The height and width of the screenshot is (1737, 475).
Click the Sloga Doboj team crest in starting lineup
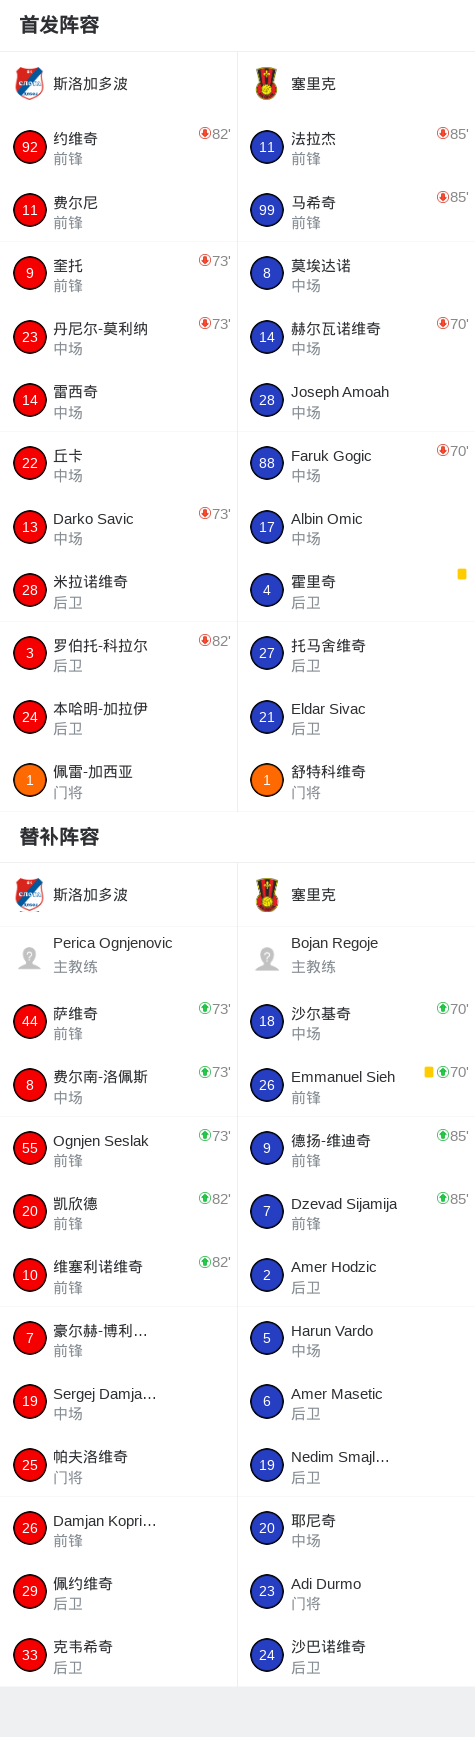pos(30,84)
